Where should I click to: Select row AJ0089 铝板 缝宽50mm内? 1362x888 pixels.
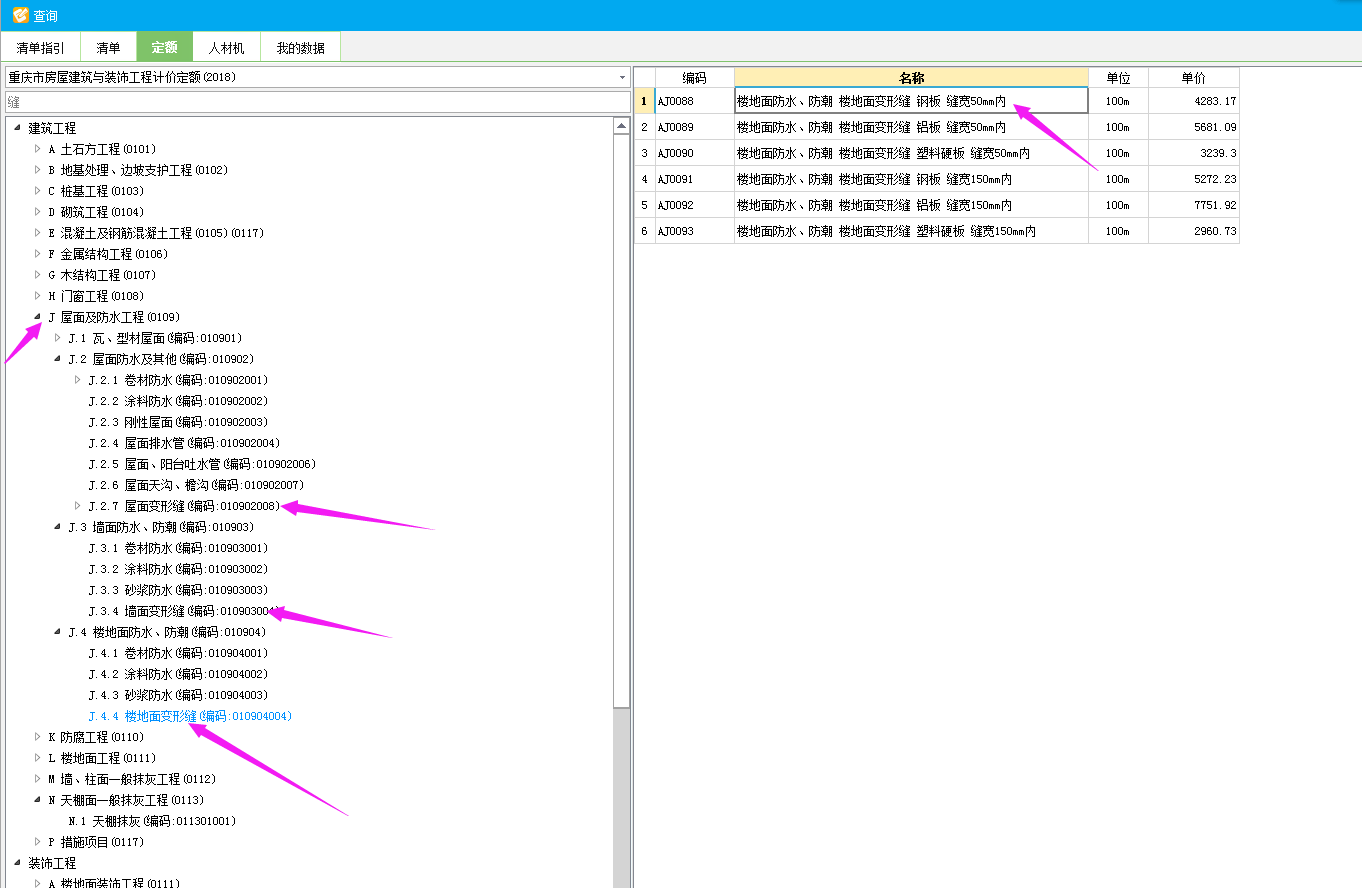coord(937,127)
